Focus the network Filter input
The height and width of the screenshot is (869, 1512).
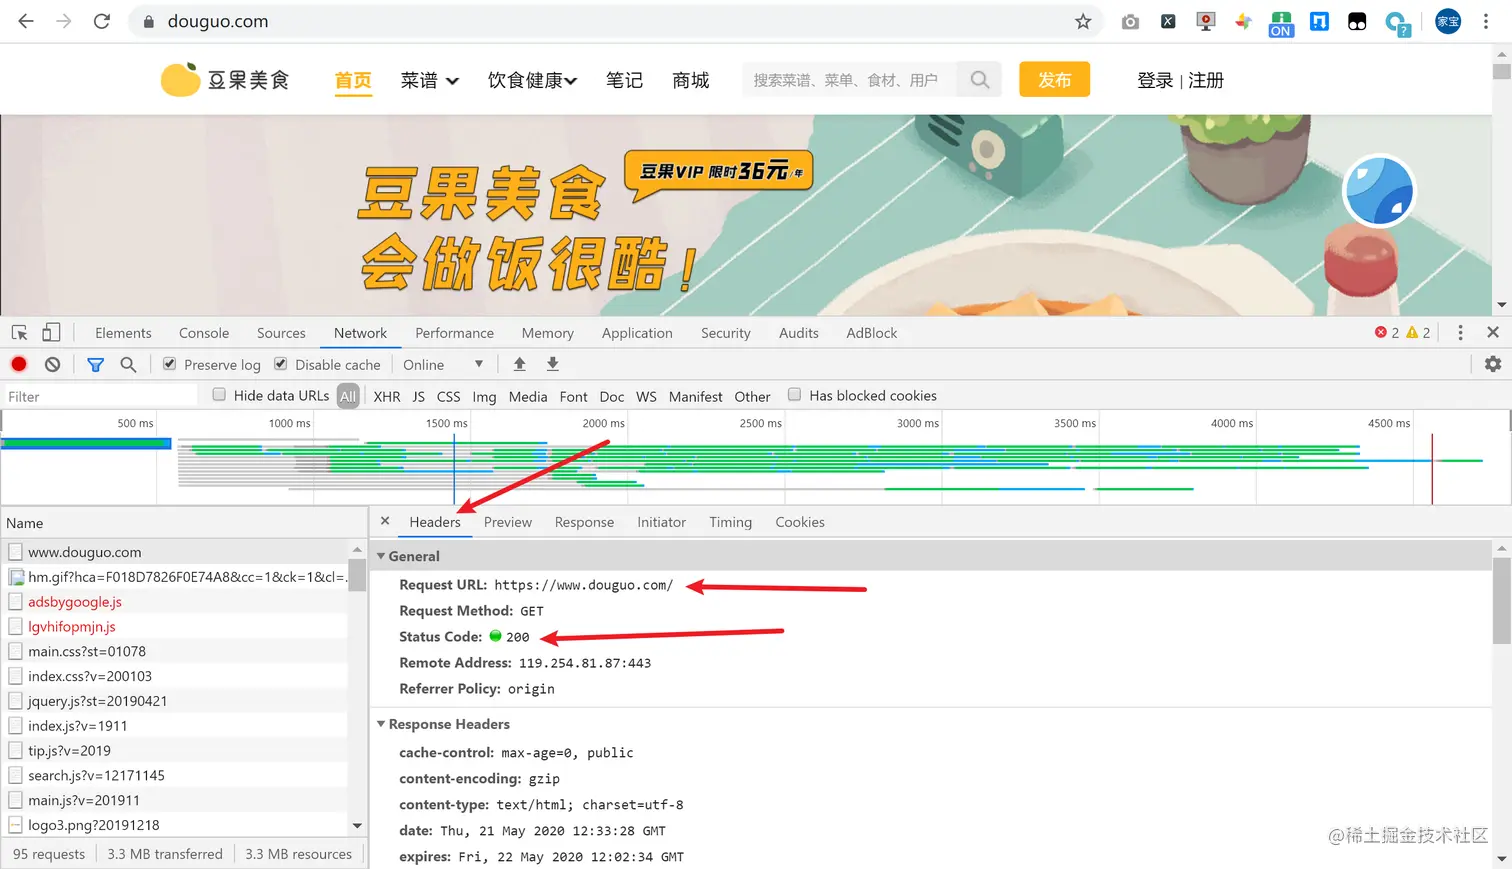click(x=100, y=396)
